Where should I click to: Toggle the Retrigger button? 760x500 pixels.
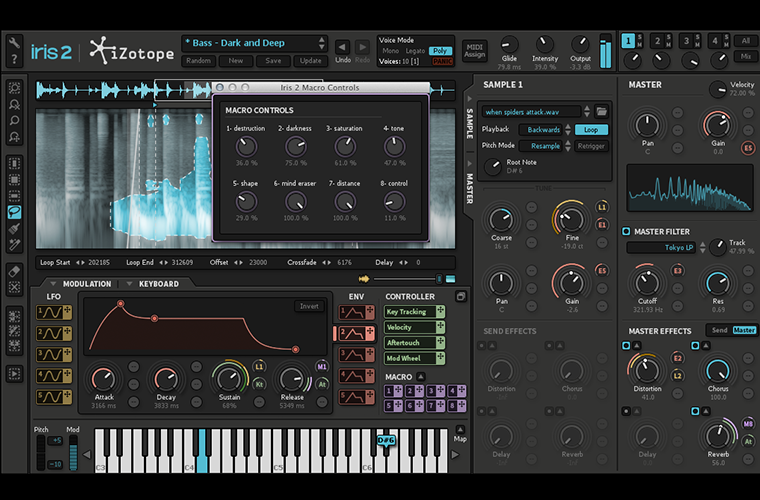591,146
